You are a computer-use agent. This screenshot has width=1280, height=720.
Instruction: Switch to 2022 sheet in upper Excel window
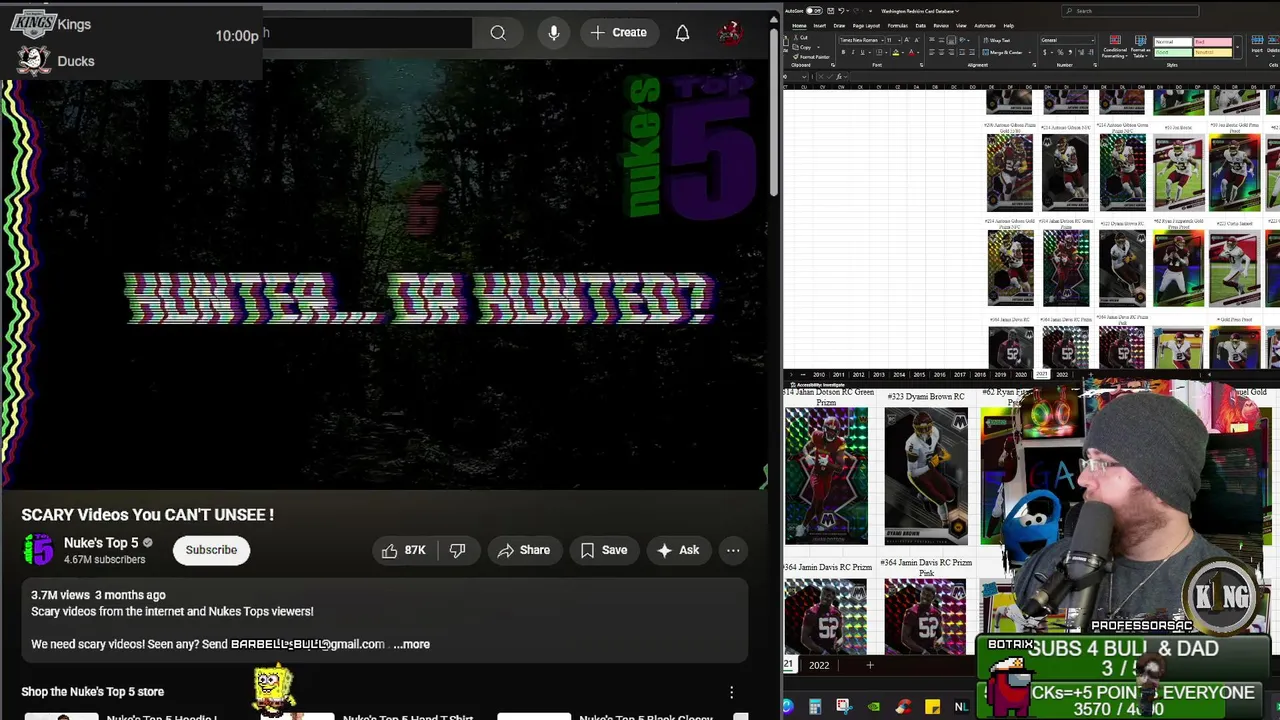pyautogui.click(x=1062, y=375)
